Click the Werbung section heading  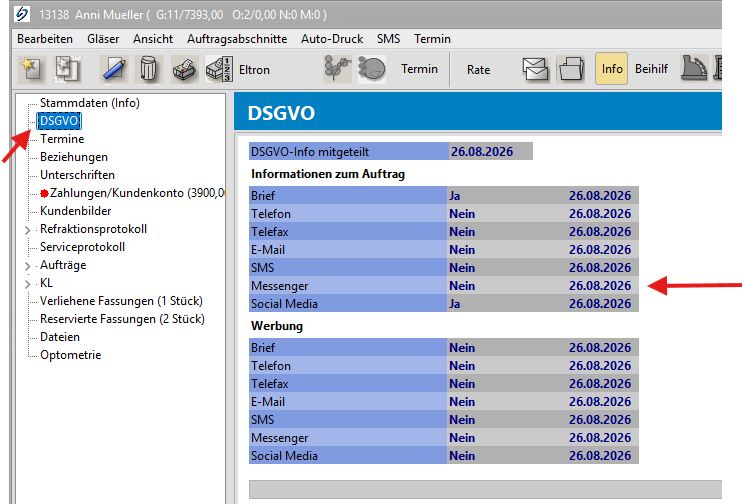coord(277,326)
